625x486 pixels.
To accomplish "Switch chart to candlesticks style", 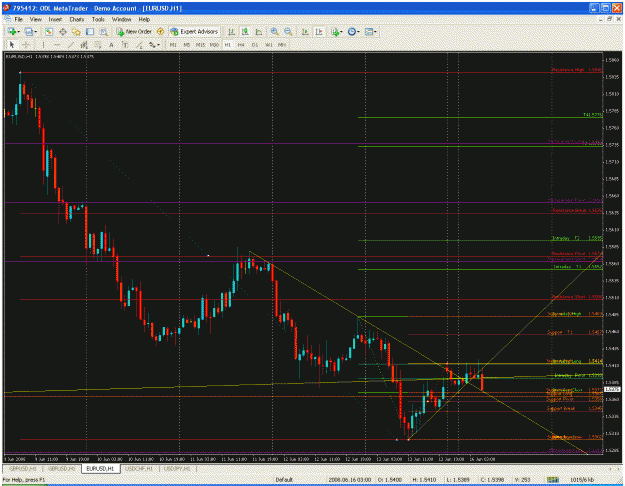I will (245, 31).
